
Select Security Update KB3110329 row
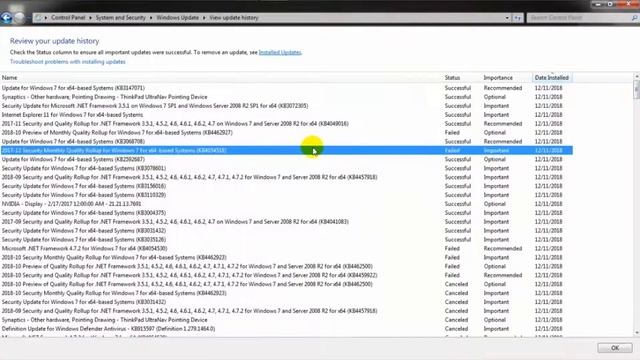pyautogui.click(x=287, y=195)
